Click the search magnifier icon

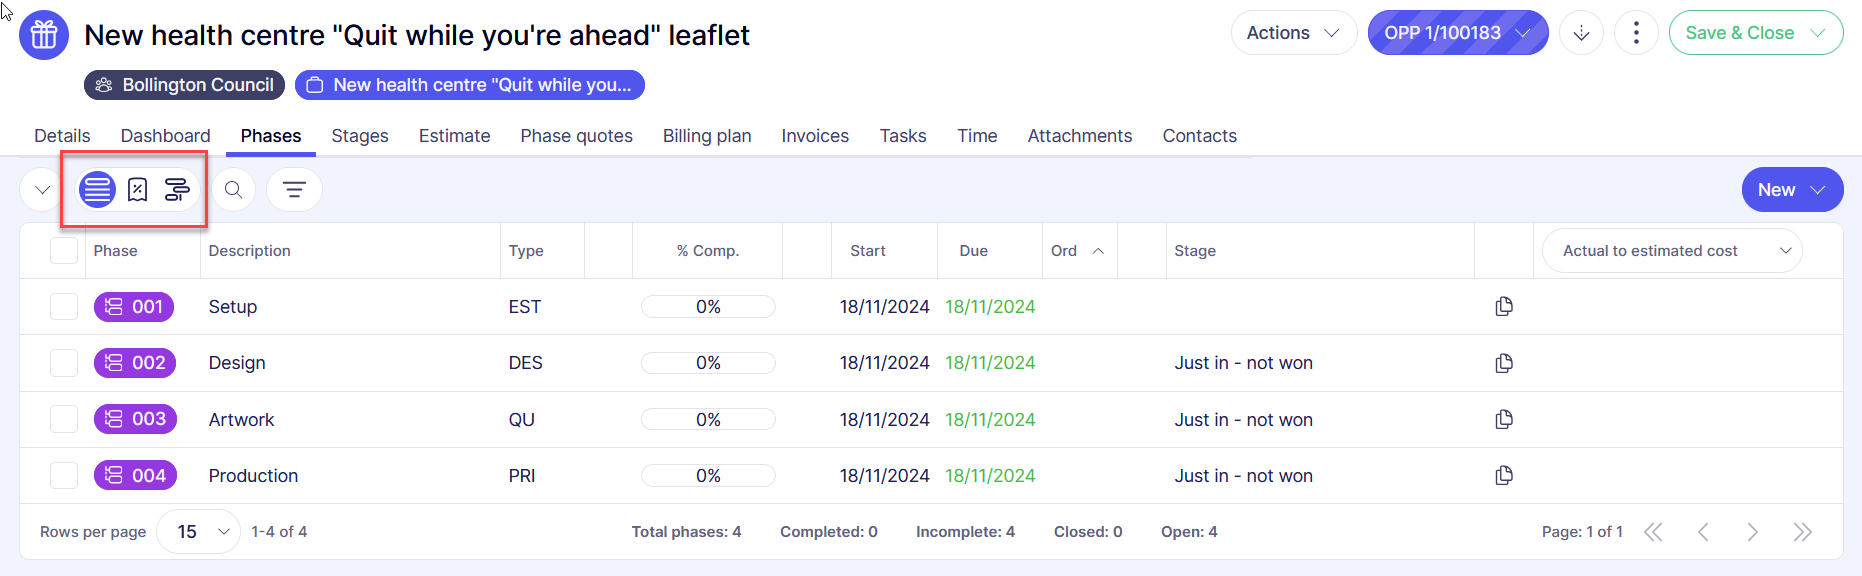tap(234, 190)
